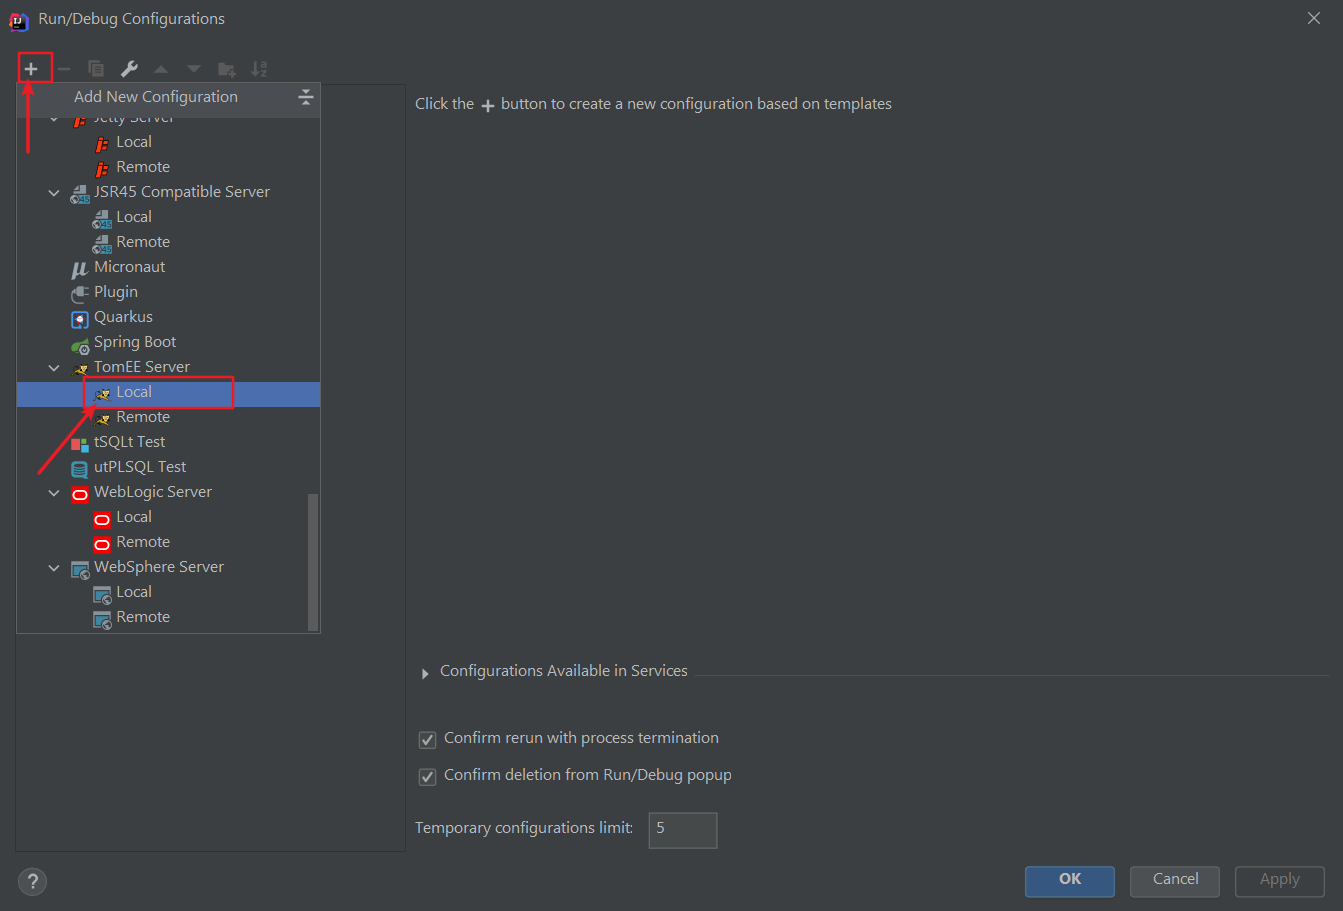The height and width of the screenshot is (911, 1343).
Task: Toggle Confirm deletion from Run/Debug popup checkbox
Action: pyautogui.click(x=427, y=776)
